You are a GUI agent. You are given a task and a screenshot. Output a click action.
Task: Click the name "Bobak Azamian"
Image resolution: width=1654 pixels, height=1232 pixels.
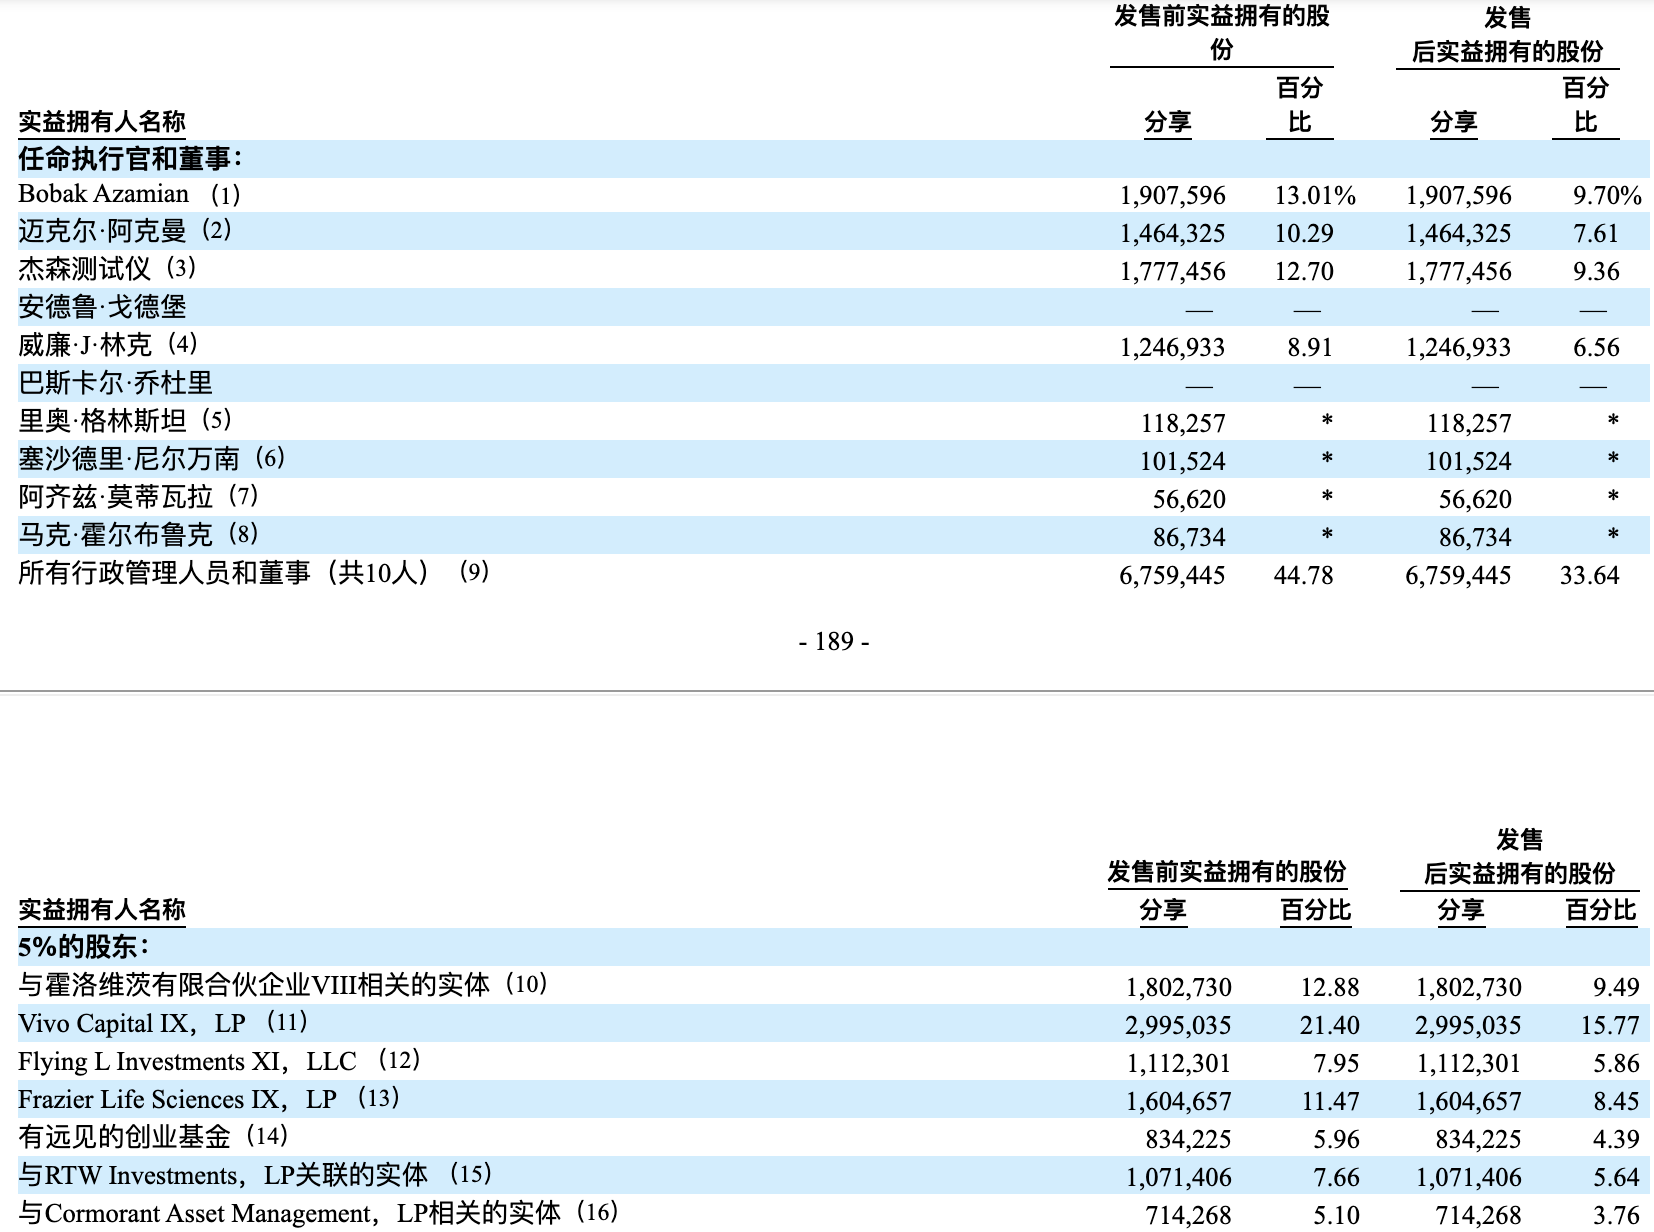(103, 194)
